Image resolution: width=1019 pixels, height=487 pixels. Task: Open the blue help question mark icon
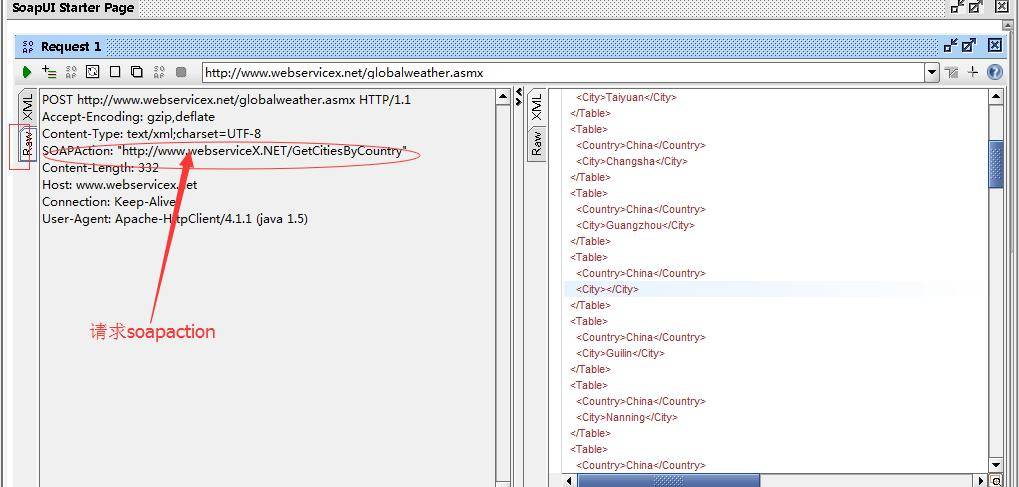pyautogui.click(x=995, y=73)
